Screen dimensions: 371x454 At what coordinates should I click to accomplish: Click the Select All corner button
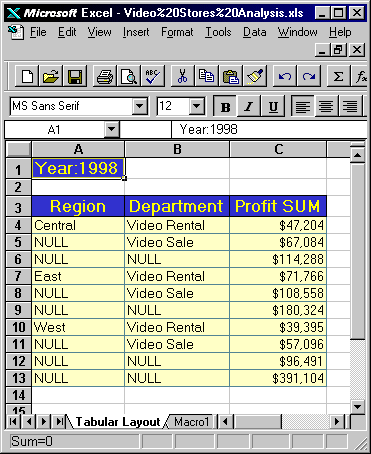19,149
